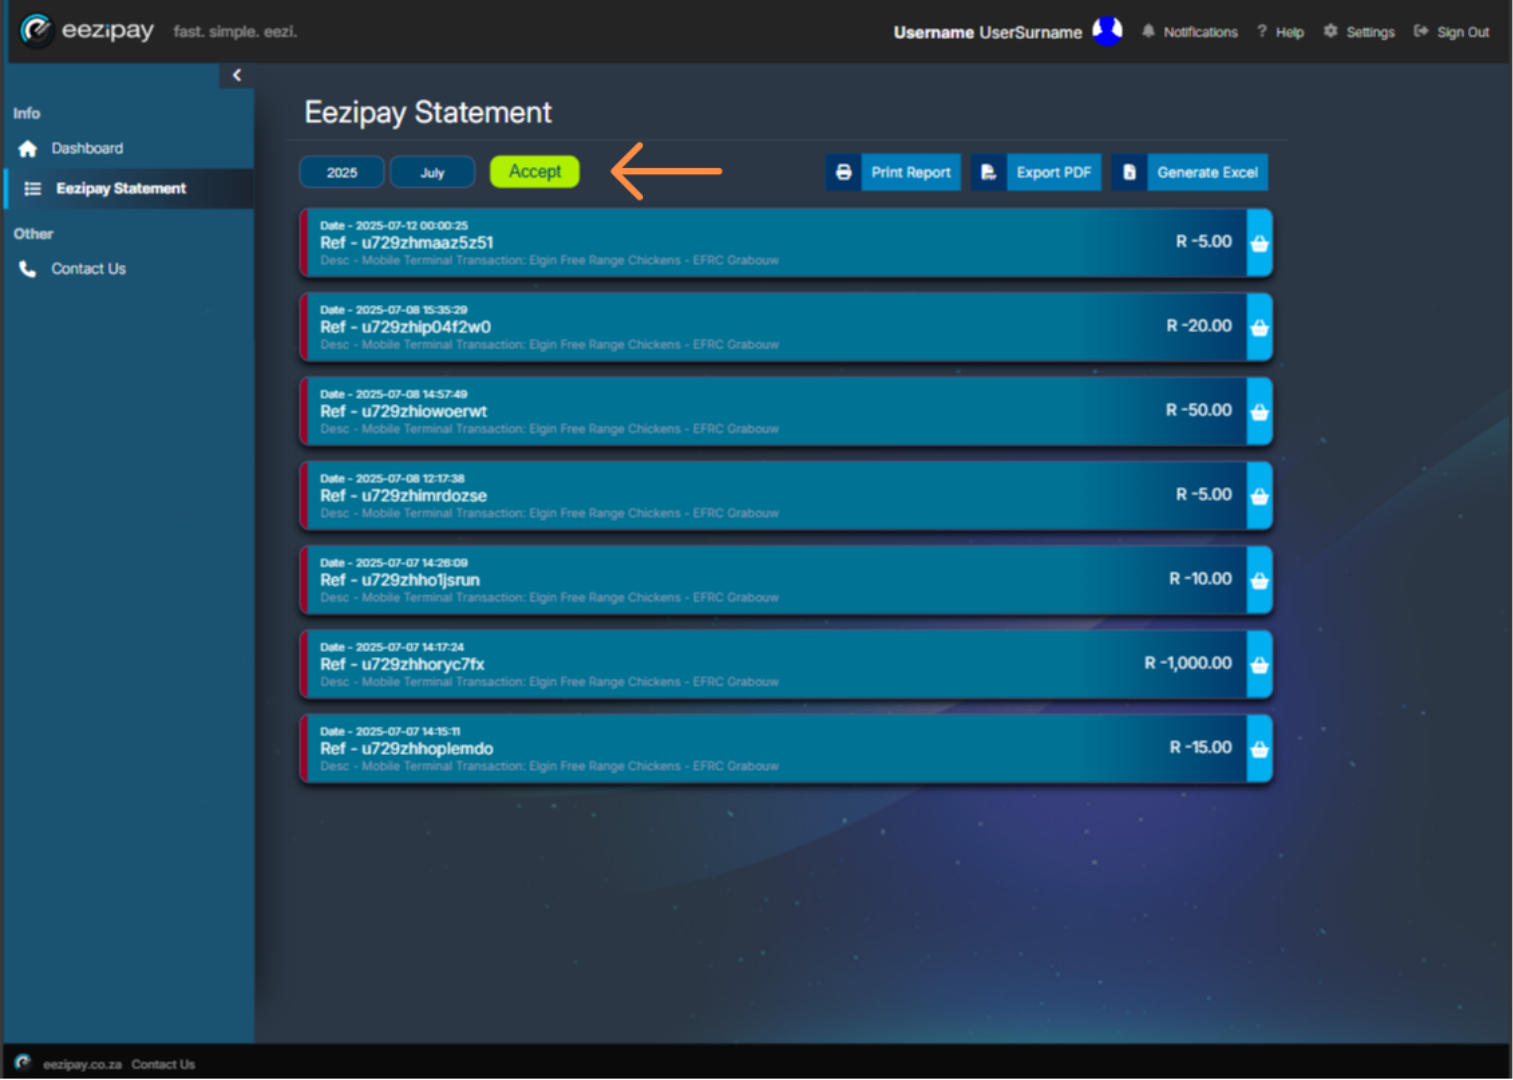This screenshot has height=1080, width=1513.
Task: Click the Username UserSurname label
Action: point(988,32)
